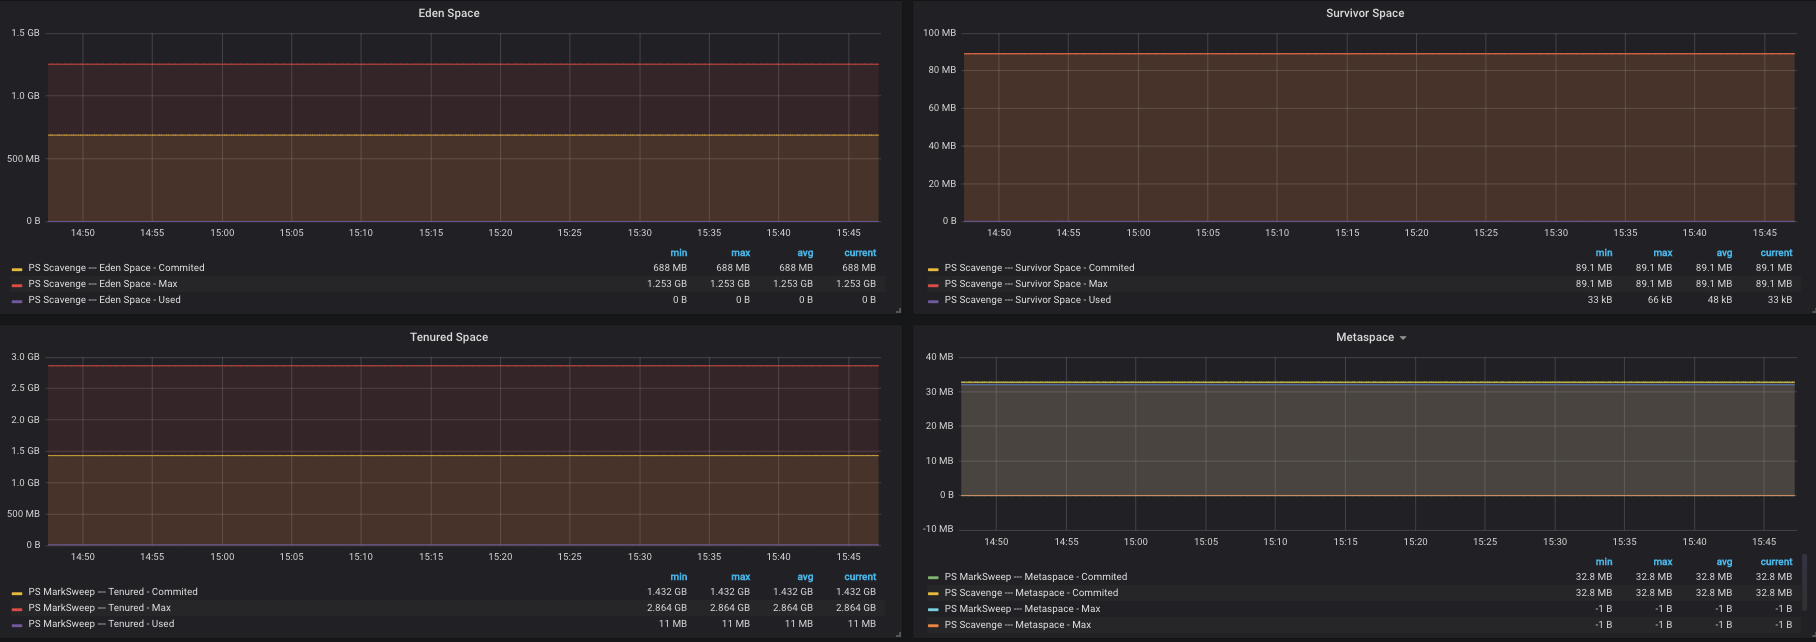Open the Survivor Space panel title menu
The height and width of the screenshot is (642, 1816).
pyautogui.click(x=1364, y=13)
